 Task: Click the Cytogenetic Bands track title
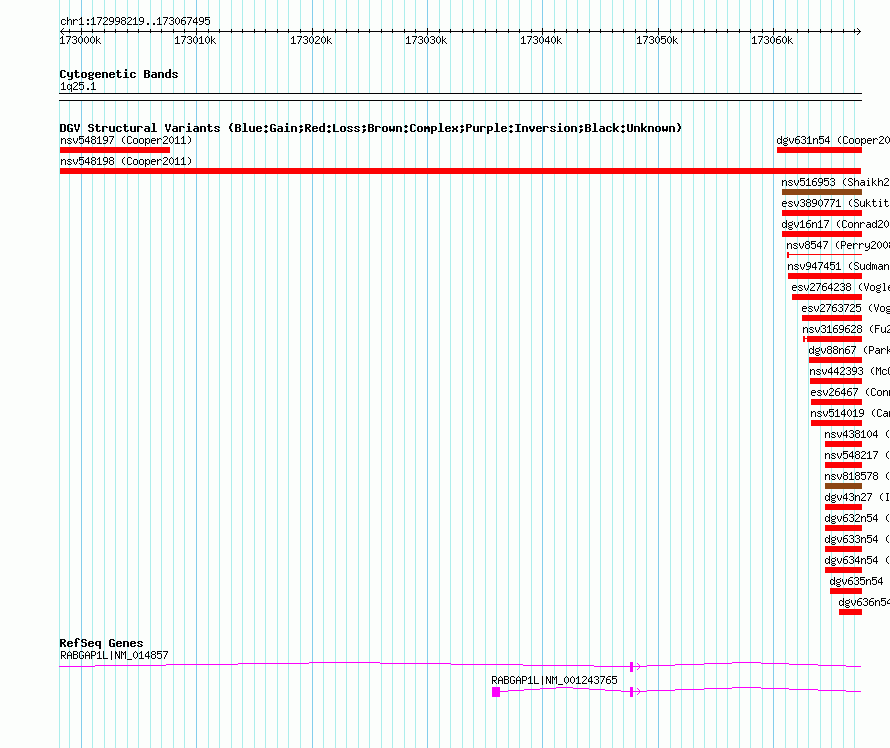coord(119,74)
